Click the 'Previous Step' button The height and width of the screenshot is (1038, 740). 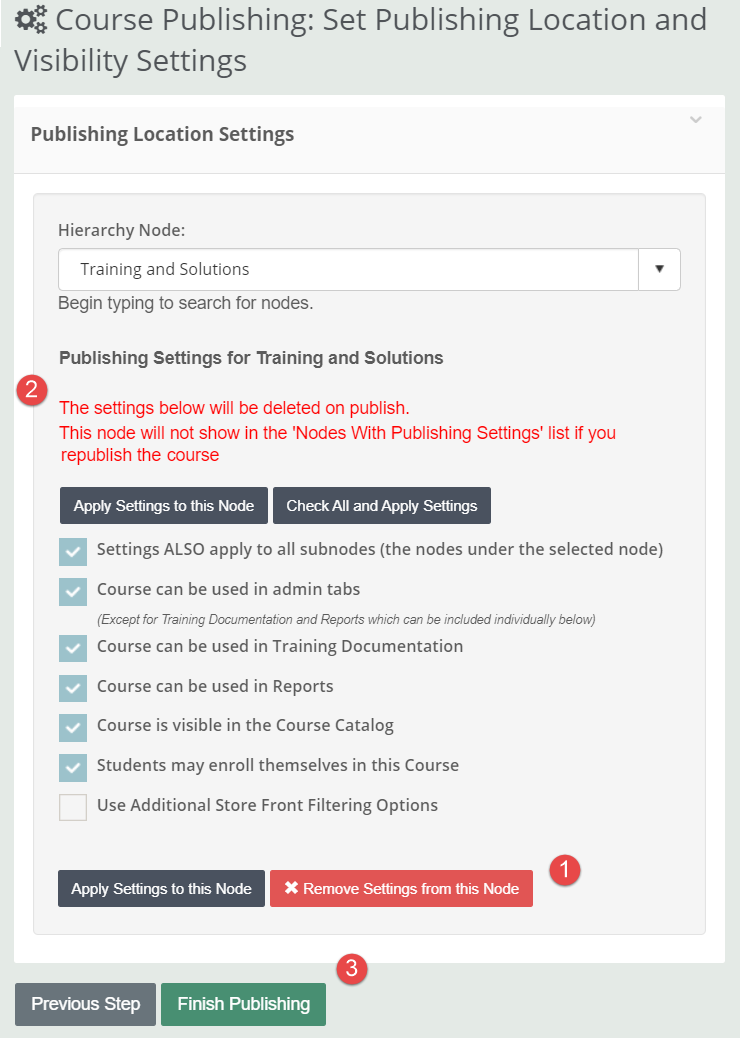[85, 1004]
